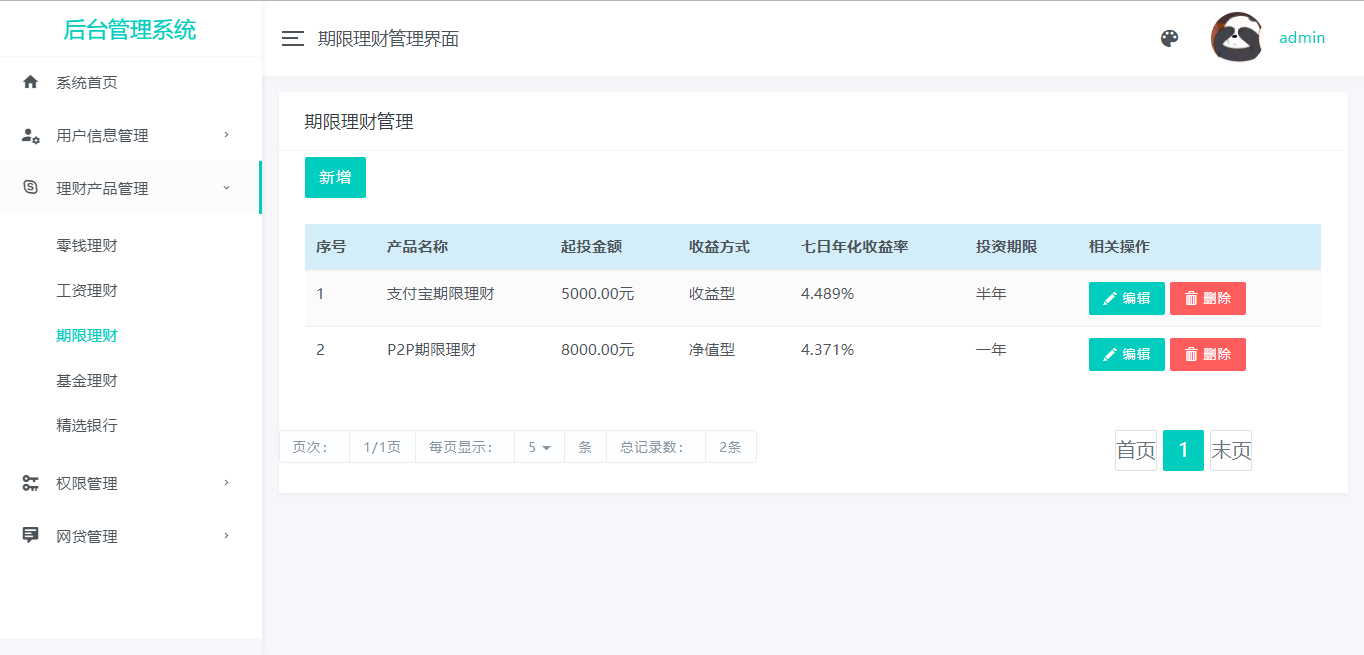
Task: Go to 精选银行 in sidebar
Action: click(x=87, y=425)
